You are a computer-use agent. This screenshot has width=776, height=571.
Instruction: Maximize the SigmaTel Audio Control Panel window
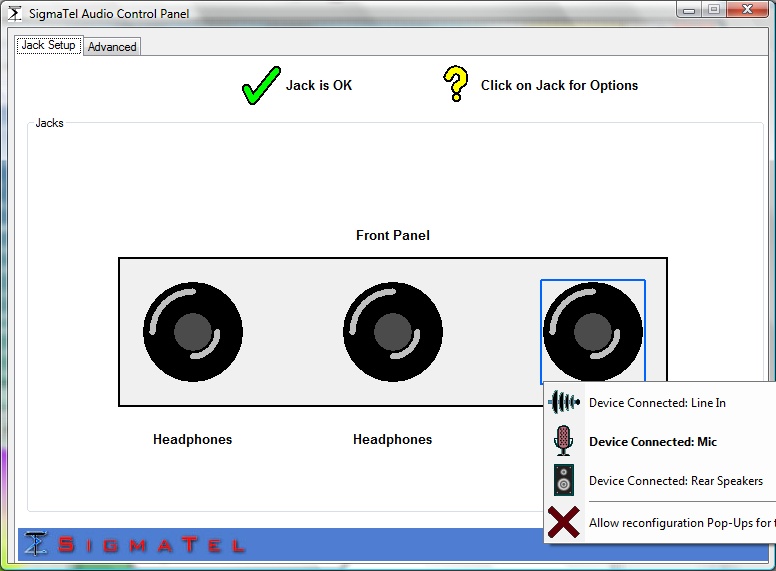click(x=714, y=10)
